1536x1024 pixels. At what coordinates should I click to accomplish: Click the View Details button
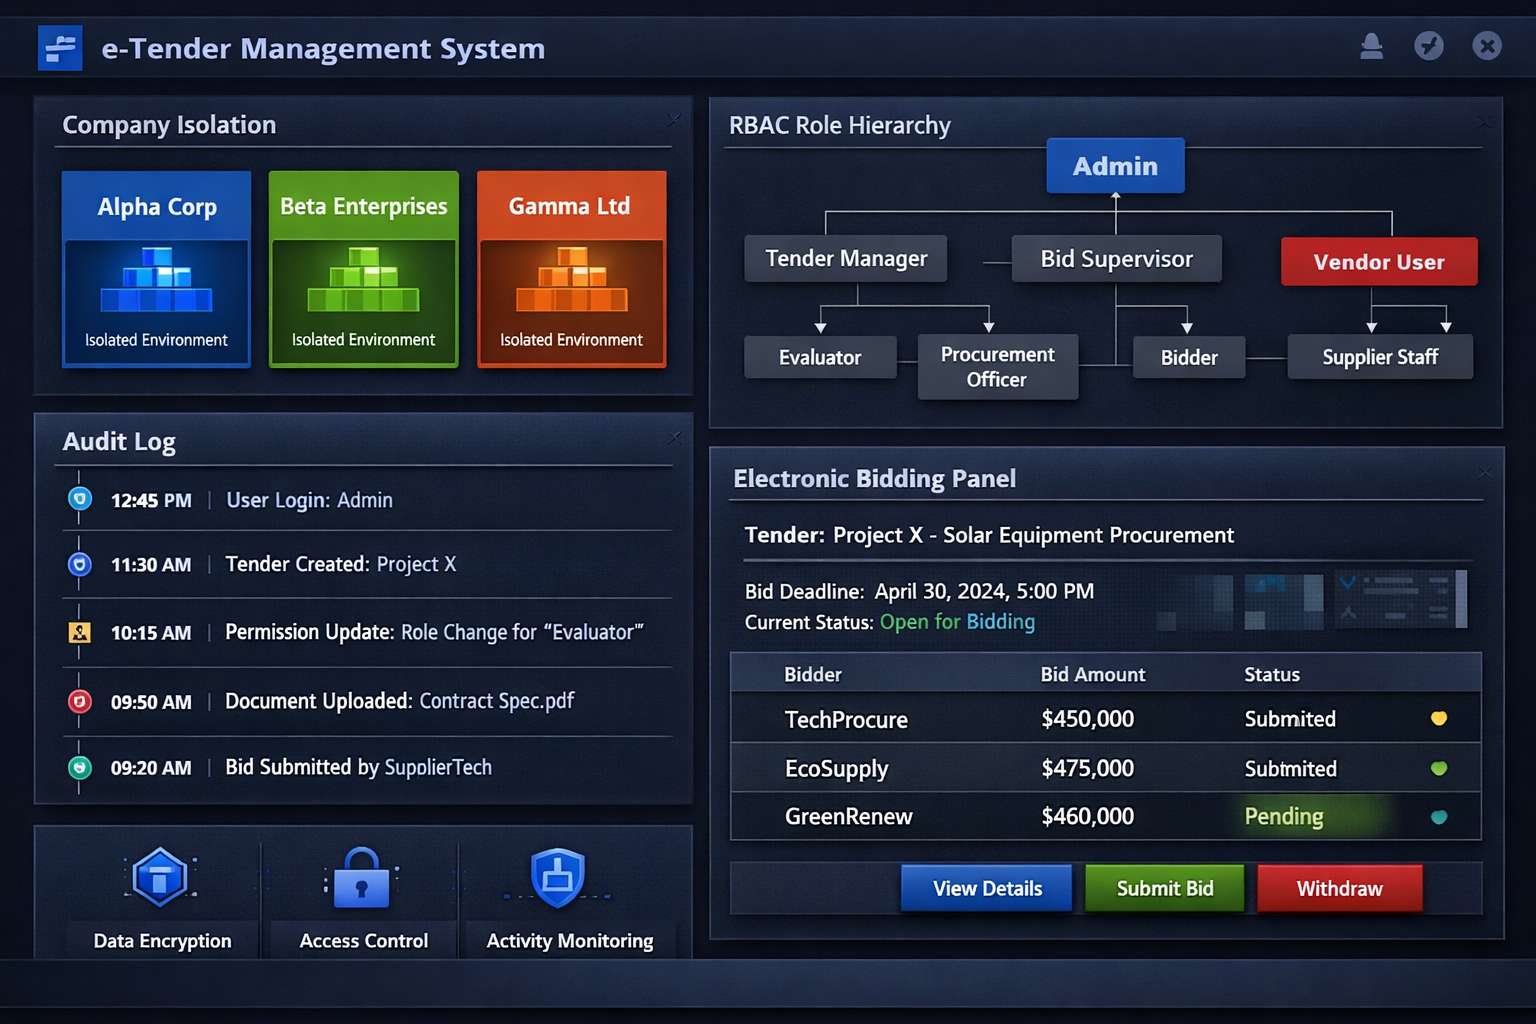pyautogui.click(x=986, y=888)
